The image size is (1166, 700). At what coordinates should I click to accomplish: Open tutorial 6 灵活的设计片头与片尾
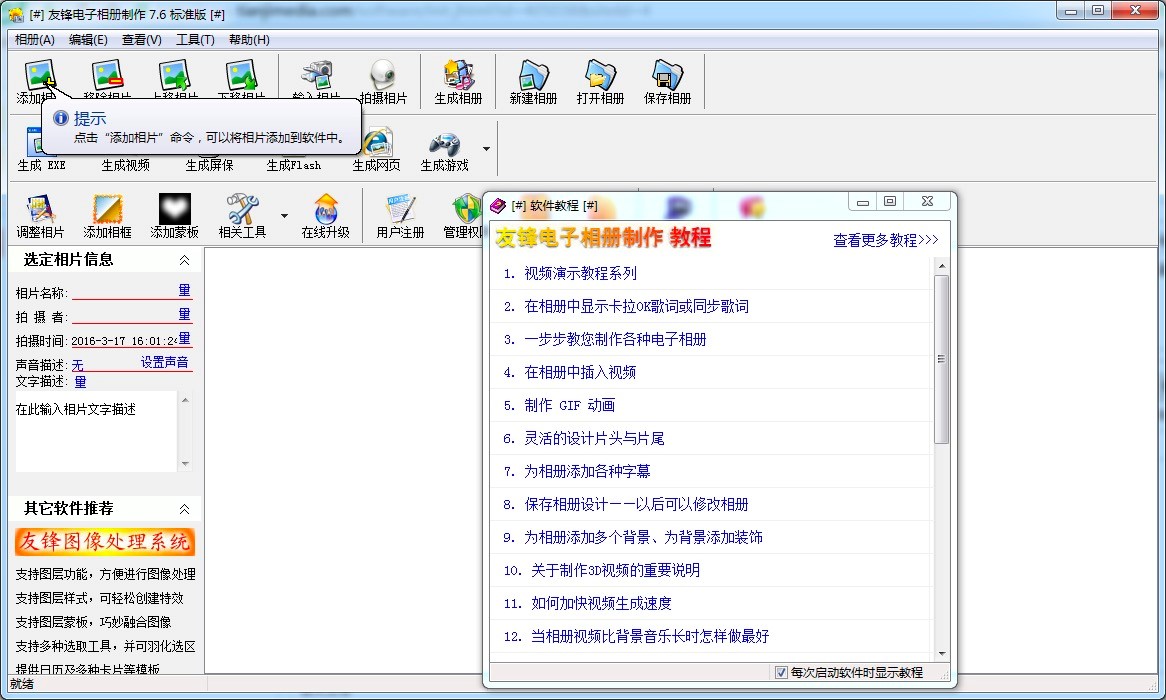pos(594,438)
